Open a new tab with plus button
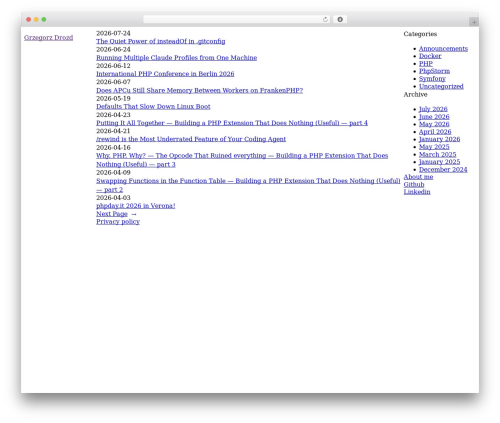Image resolution: width=500 pixels, height=423 pixels. (474, 22)
